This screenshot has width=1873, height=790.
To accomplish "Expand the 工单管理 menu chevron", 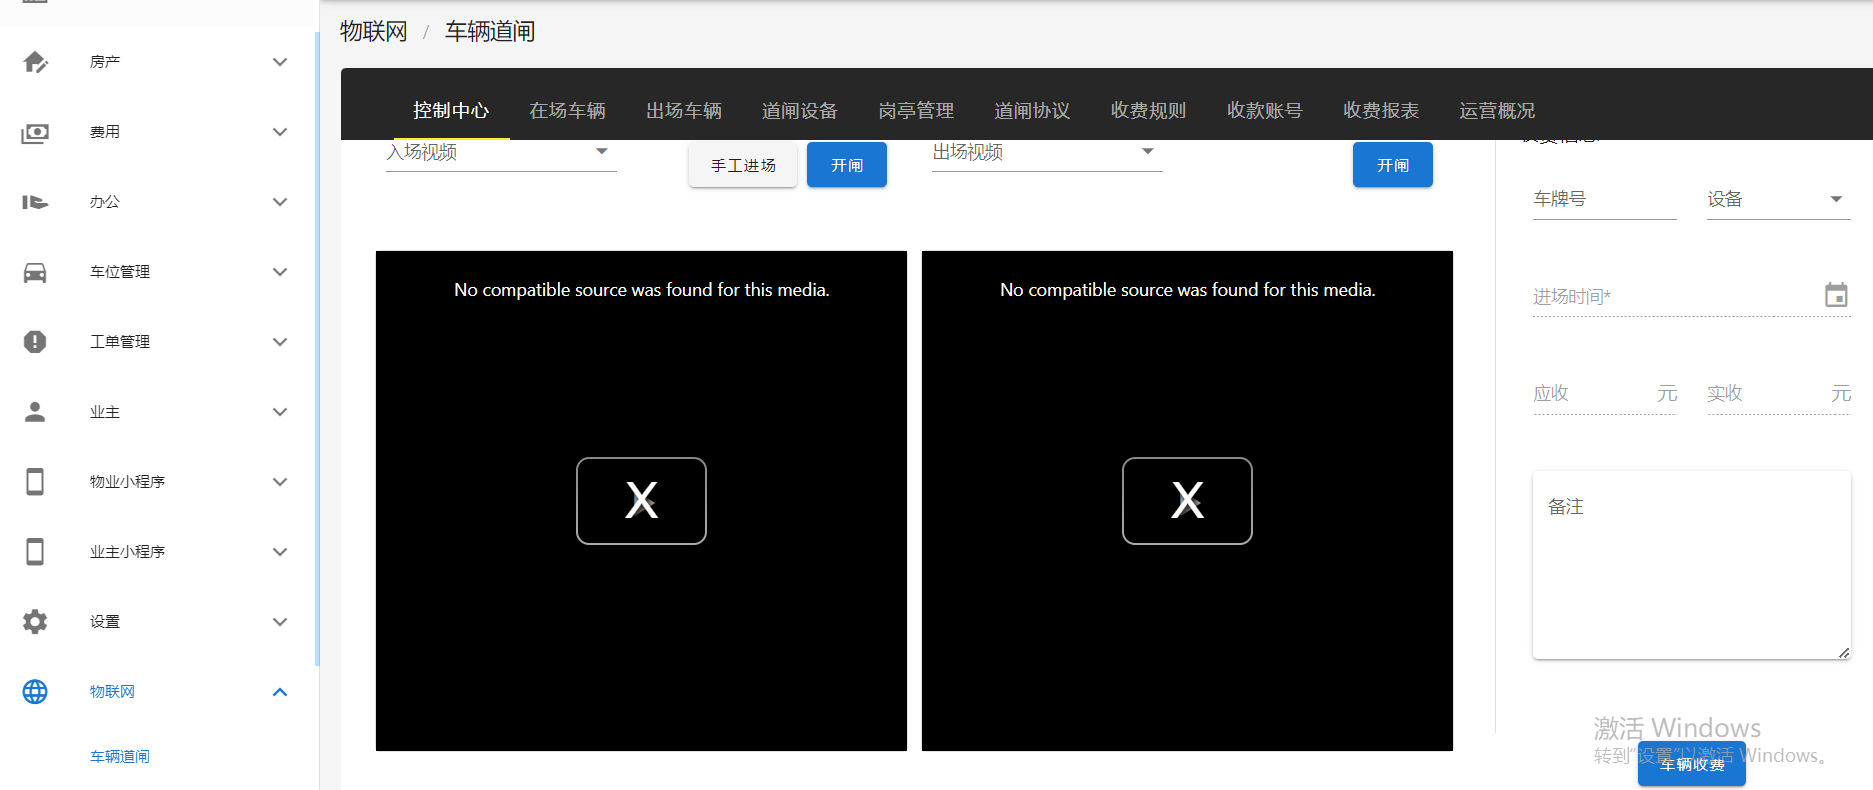I will coord(280,342).
